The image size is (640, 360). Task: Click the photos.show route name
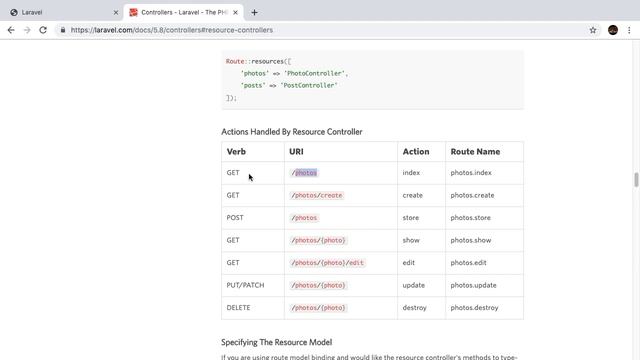click(471, 240)
